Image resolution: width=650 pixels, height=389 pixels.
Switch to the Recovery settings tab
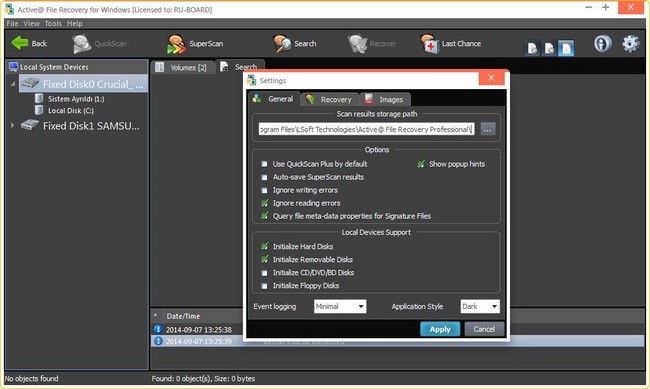[x=330, y=100]
